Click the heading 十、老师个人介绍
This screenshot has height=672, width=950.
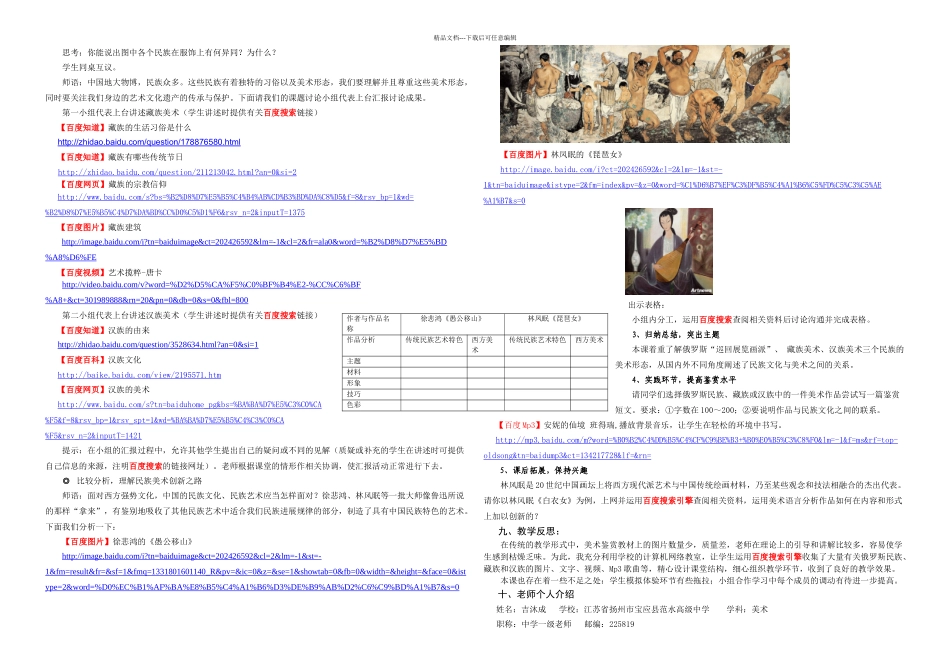[536, 594]
